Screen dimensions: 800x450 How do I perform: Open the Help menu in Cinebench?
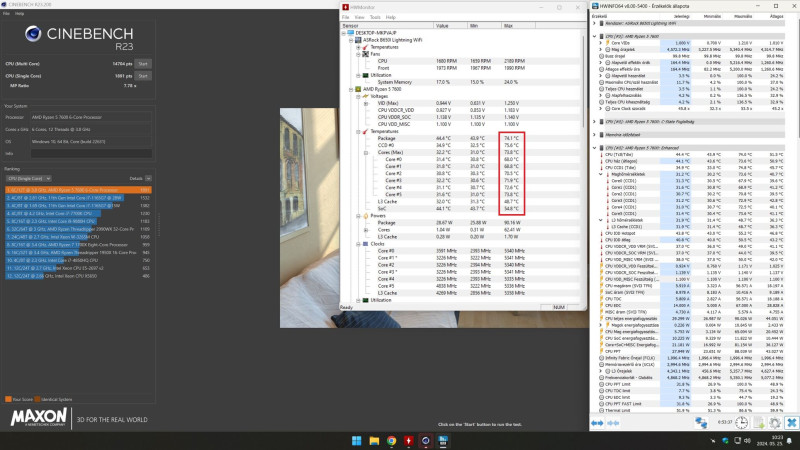[x=19, y=14]
